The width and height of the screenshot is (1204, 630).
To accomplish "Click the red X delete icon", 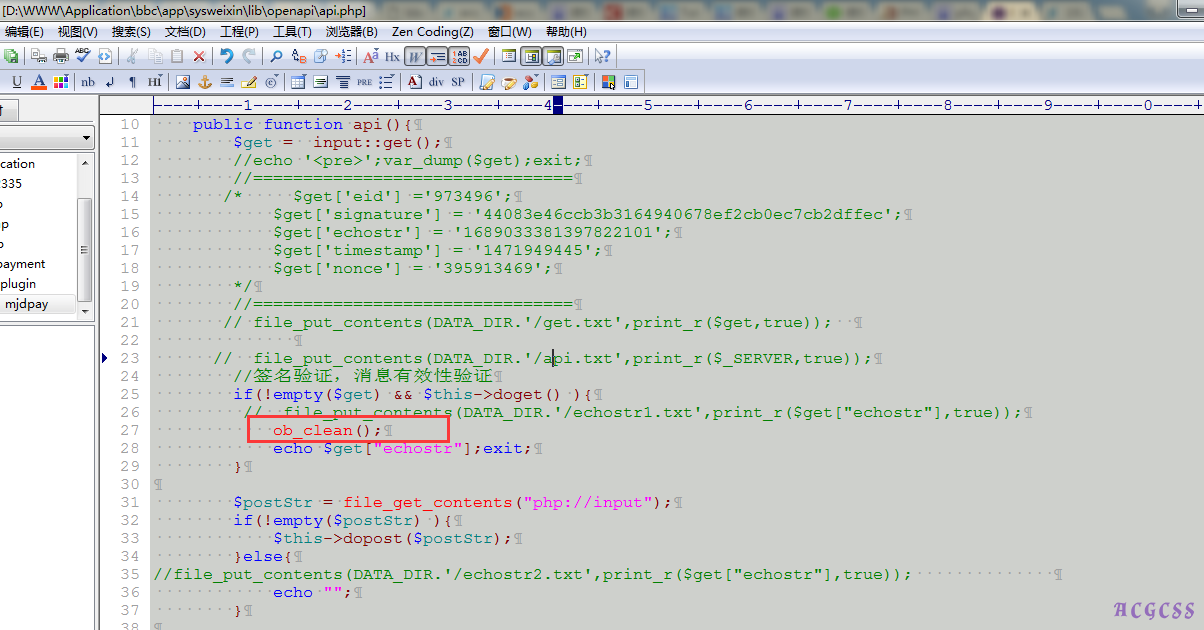I will (x=199, y=56).
